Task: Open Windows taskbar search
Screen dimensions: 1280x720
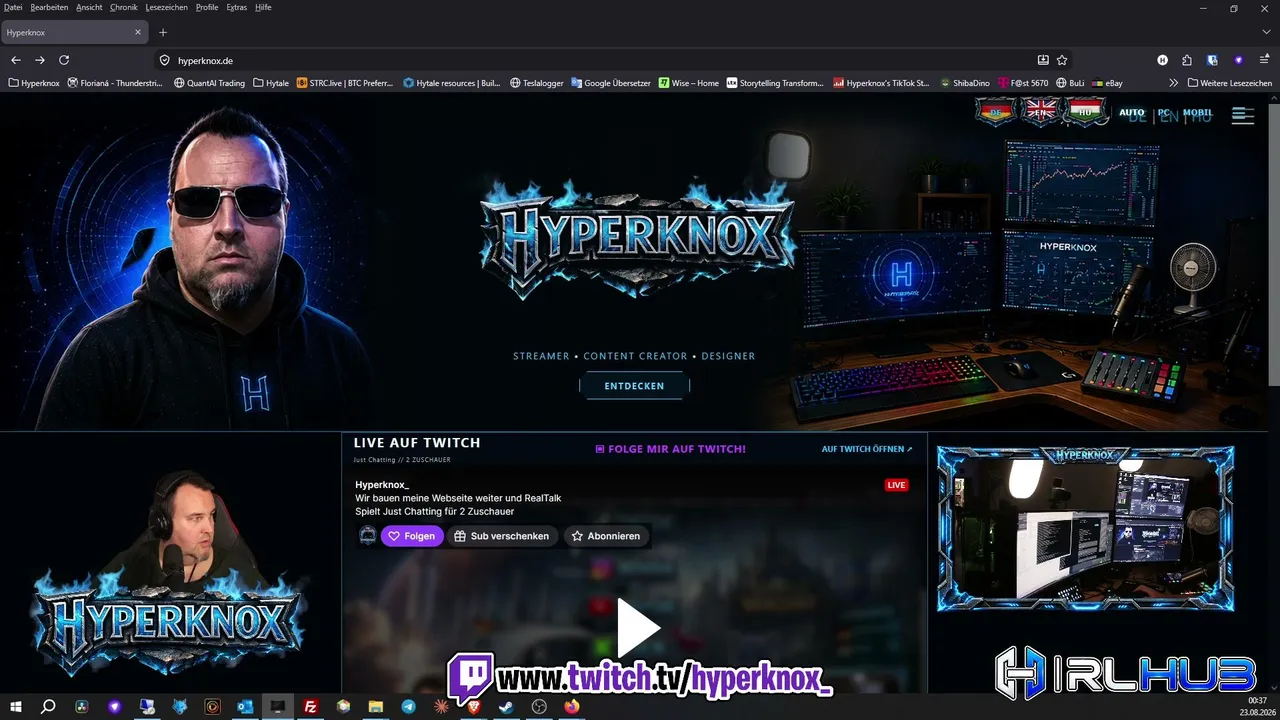Action: tap(48, 707)
